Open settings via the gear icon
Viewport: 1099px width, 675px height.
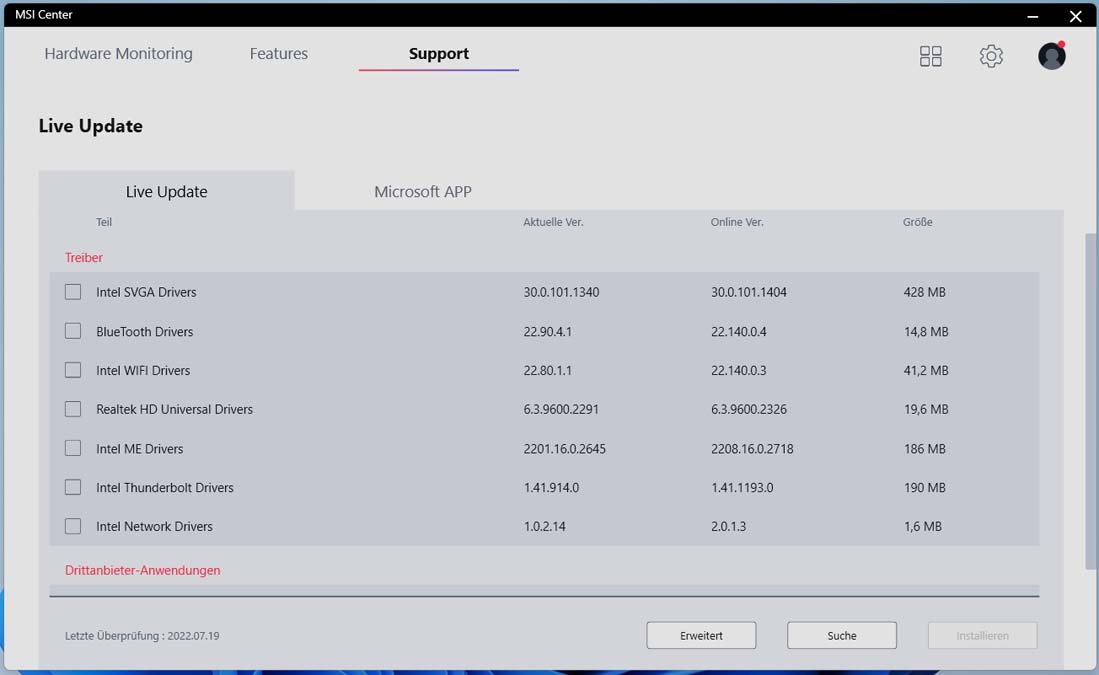click(991, 56)
